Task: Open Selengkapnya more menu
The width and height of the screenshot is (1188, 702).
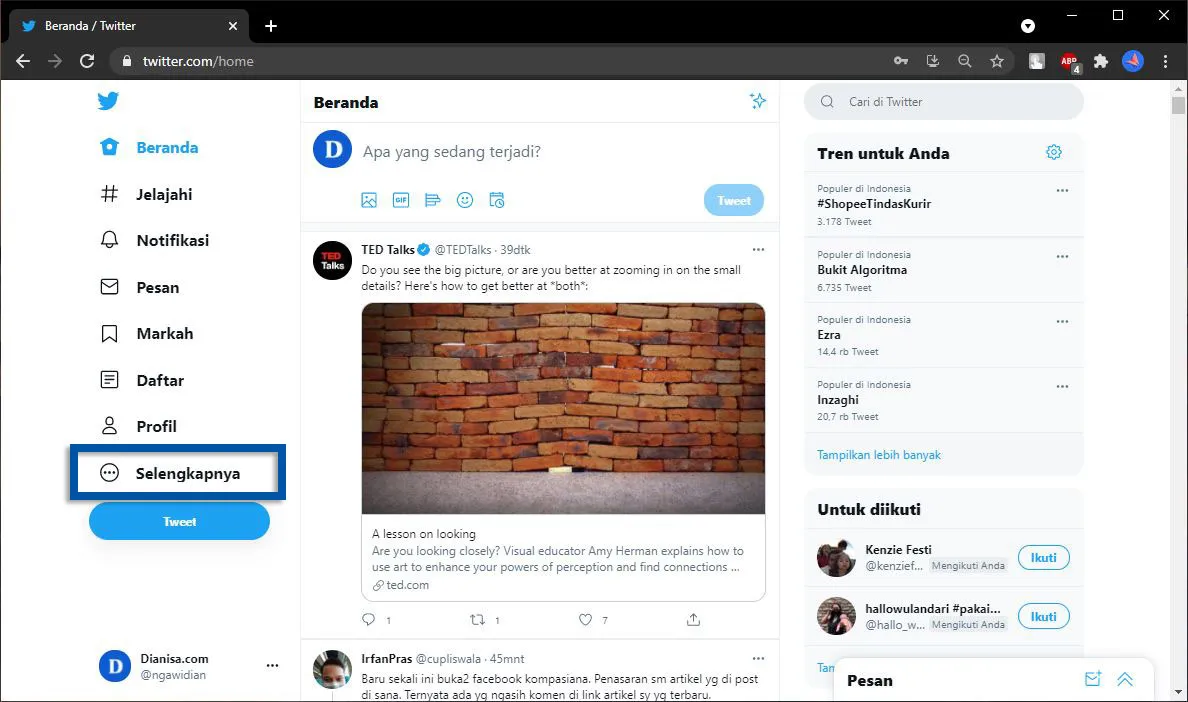Action: coord(177,473)
